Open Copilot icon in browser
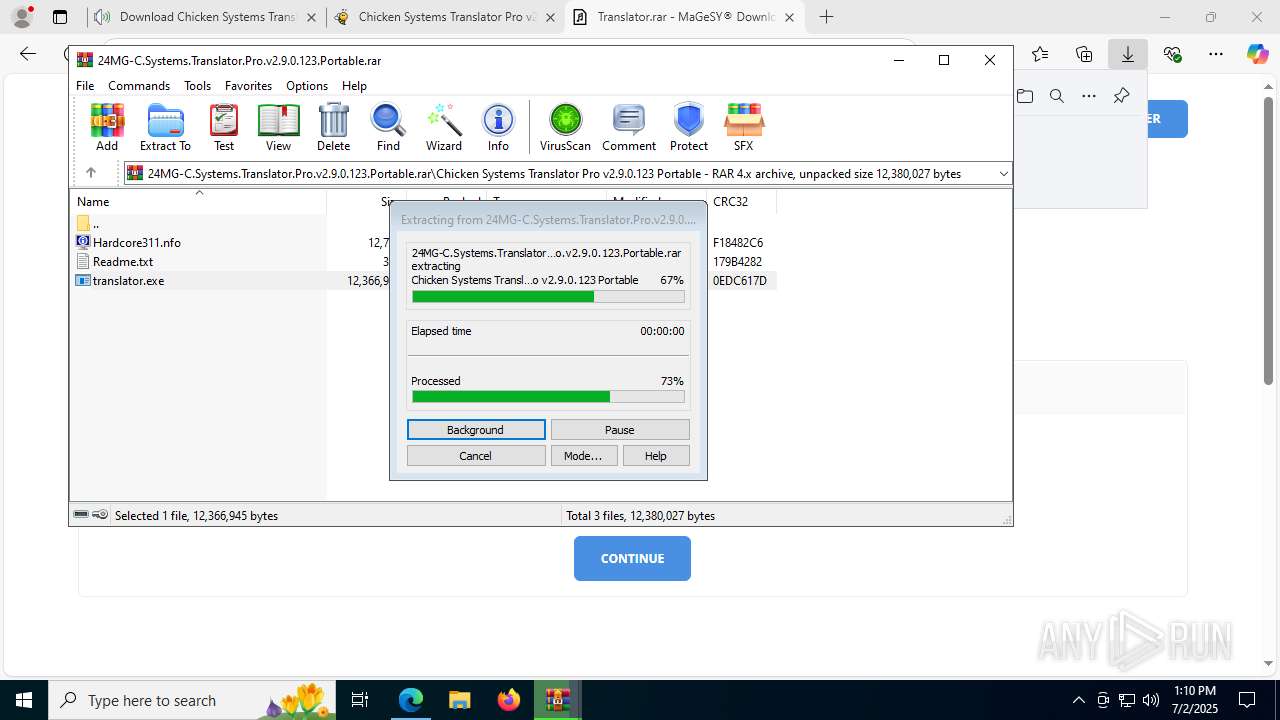The height and width of the screenshot is (720, 1280). pos(1258,54)
